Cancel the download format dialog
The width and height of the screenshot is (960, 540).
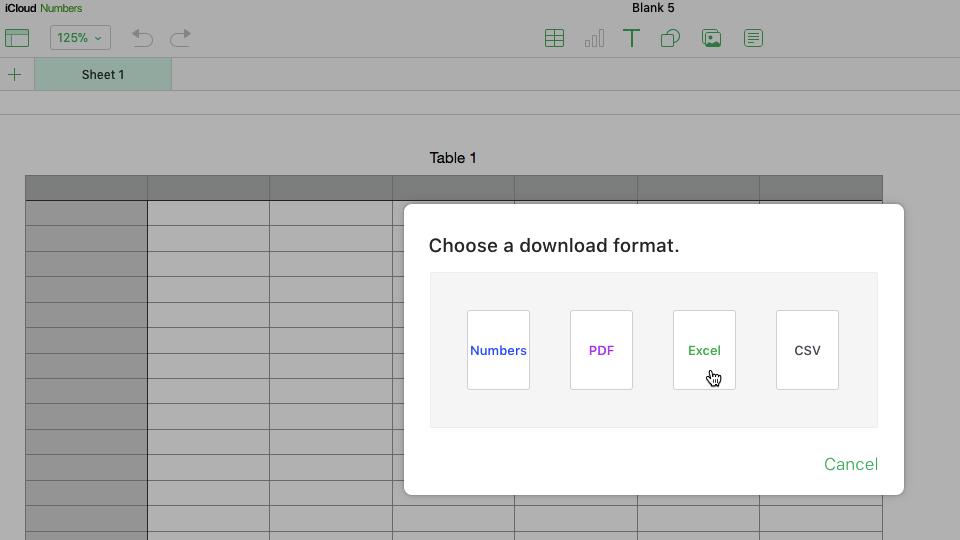850,464
